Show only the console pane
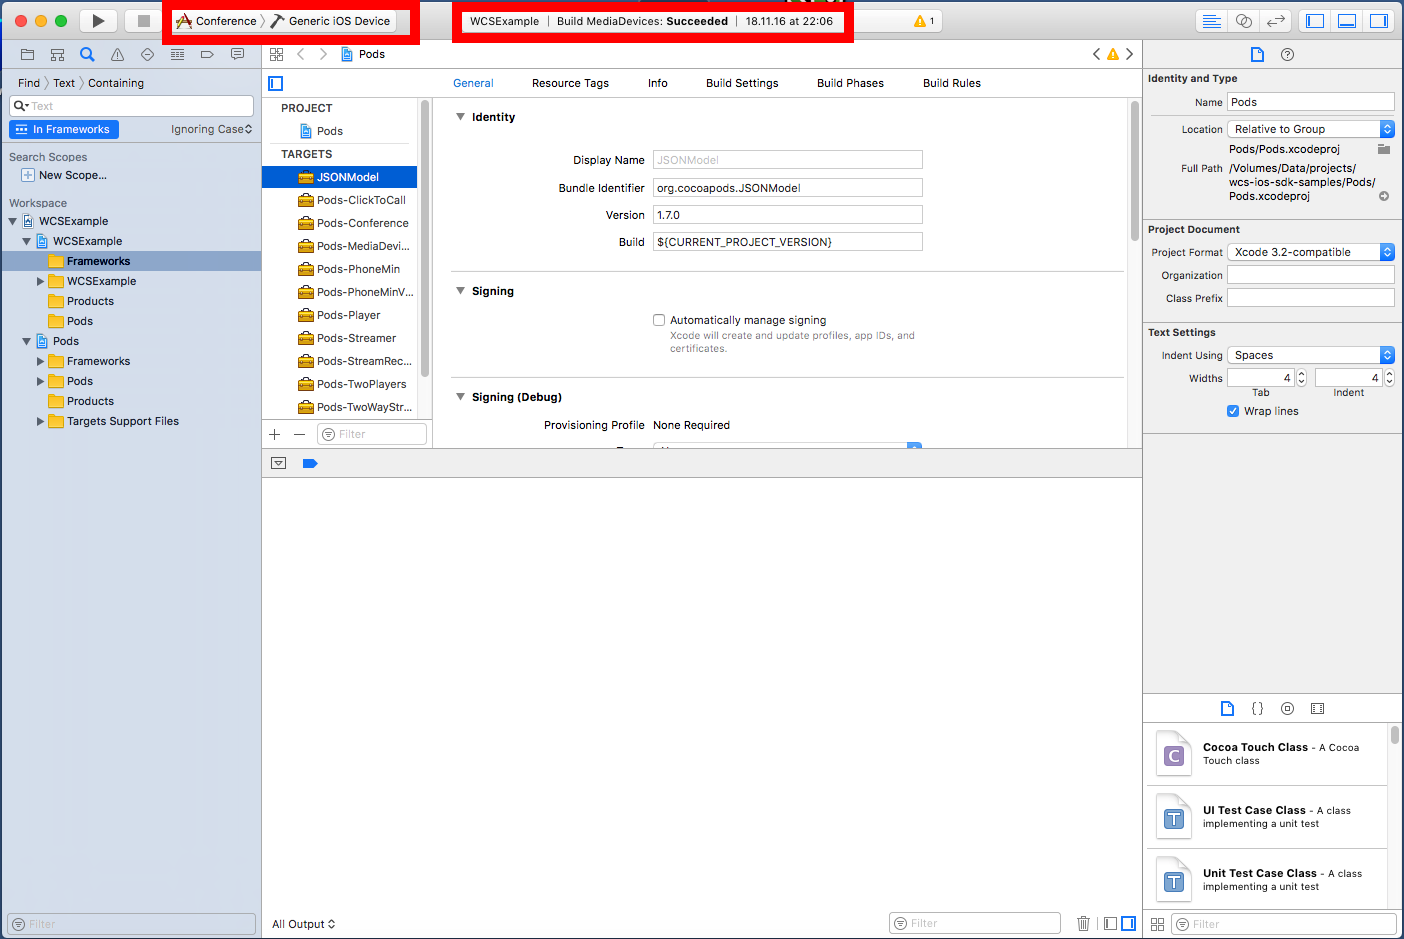The height and width of the screenshot is (939, 1404). pos(1128,923)
